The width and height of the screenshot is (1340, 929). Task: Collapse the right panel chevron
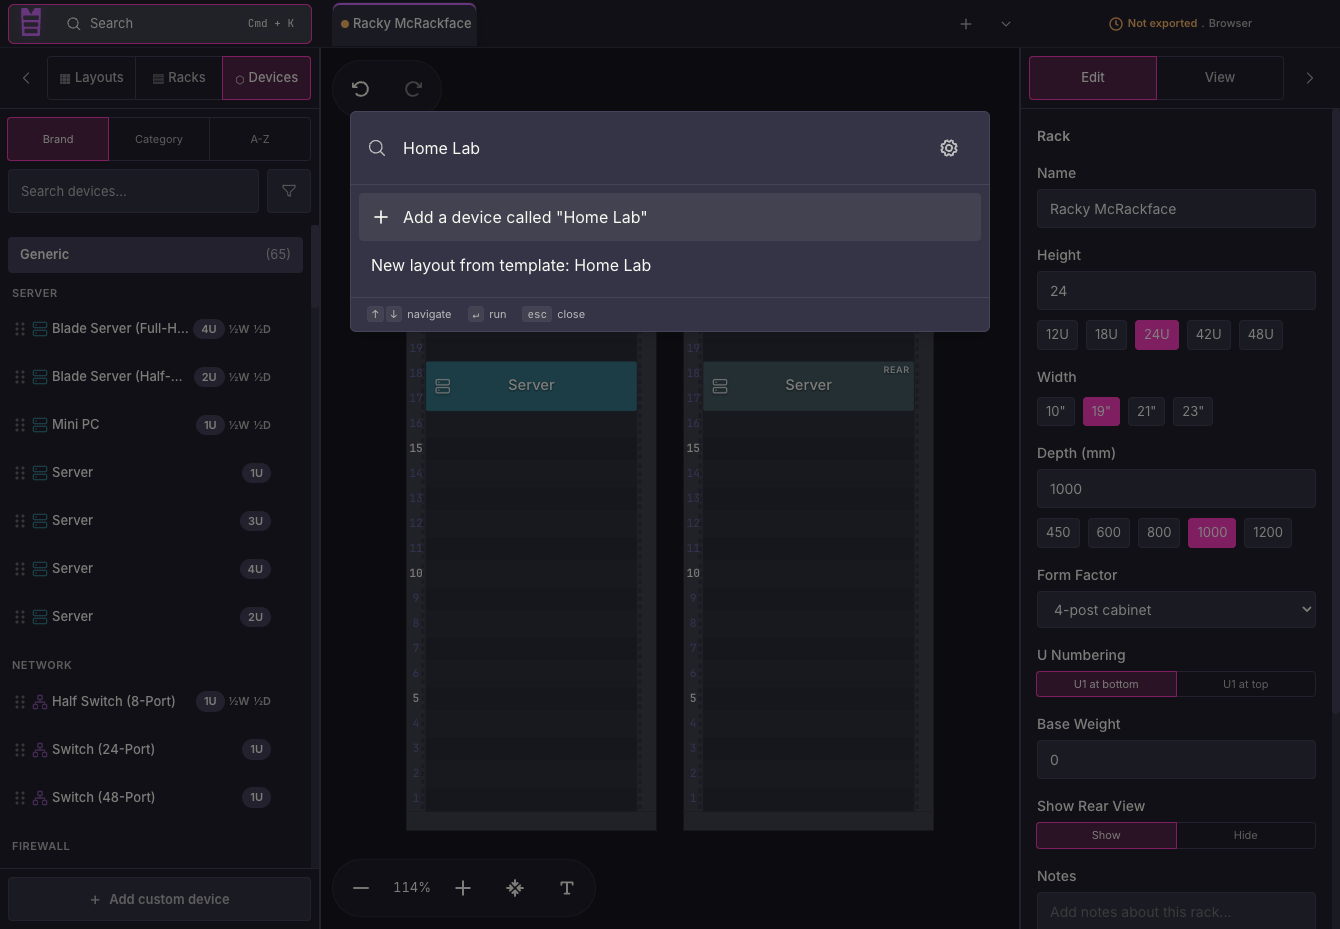point(1310,78)
